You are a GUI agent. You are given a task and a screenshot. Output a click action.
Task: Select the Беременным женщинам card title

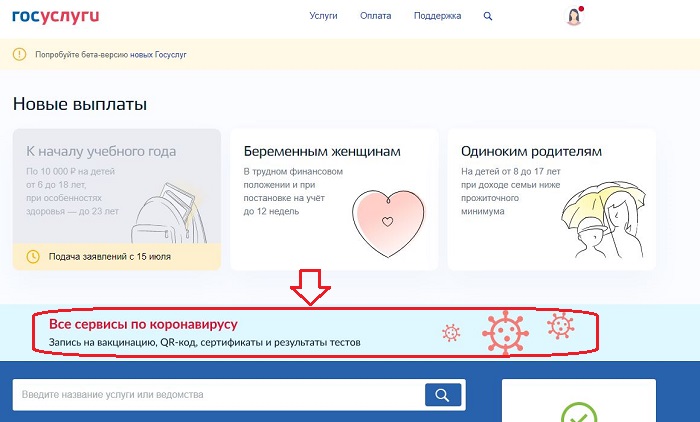pyautogui.click(x=322, y=152)
